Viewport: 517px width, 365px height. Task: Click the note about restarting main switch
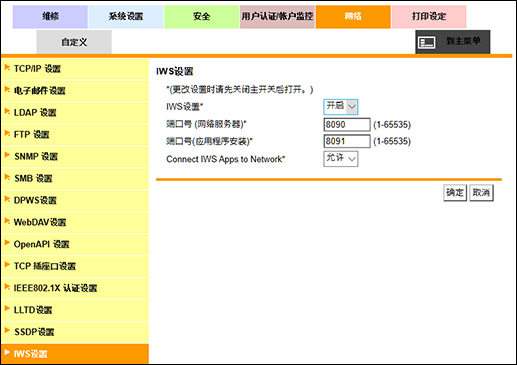tap(240, 90)
